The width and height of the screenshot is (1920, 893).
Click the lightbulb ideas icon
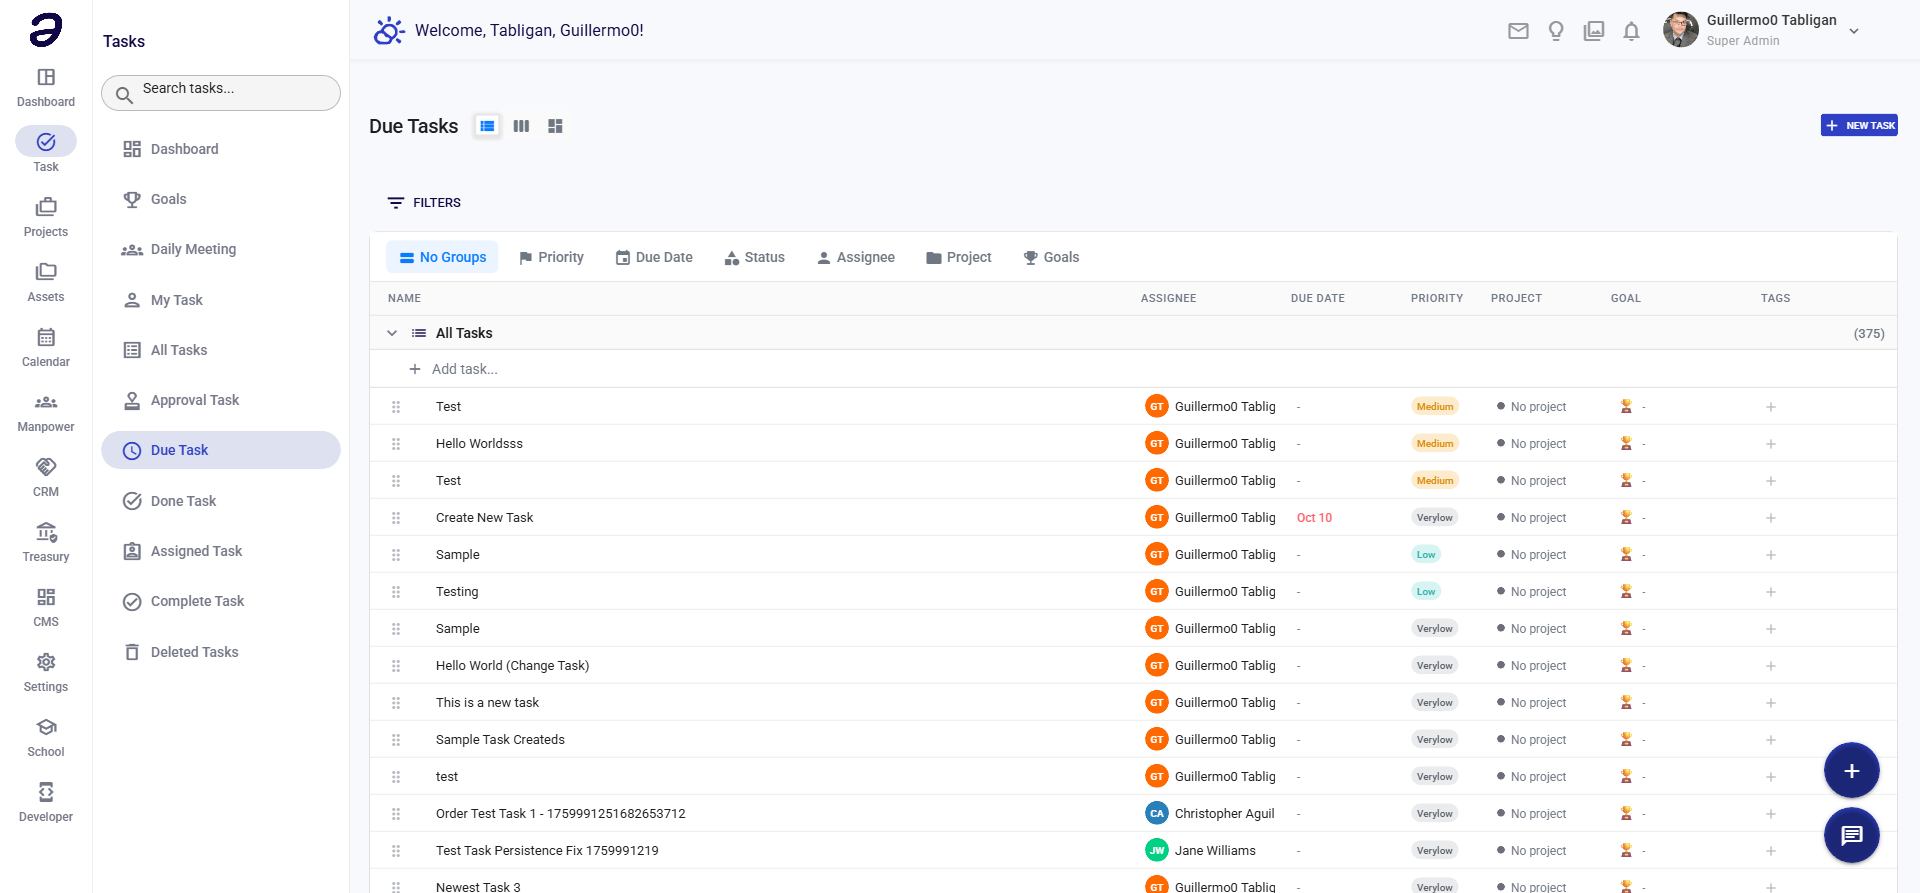(1556, 31)
